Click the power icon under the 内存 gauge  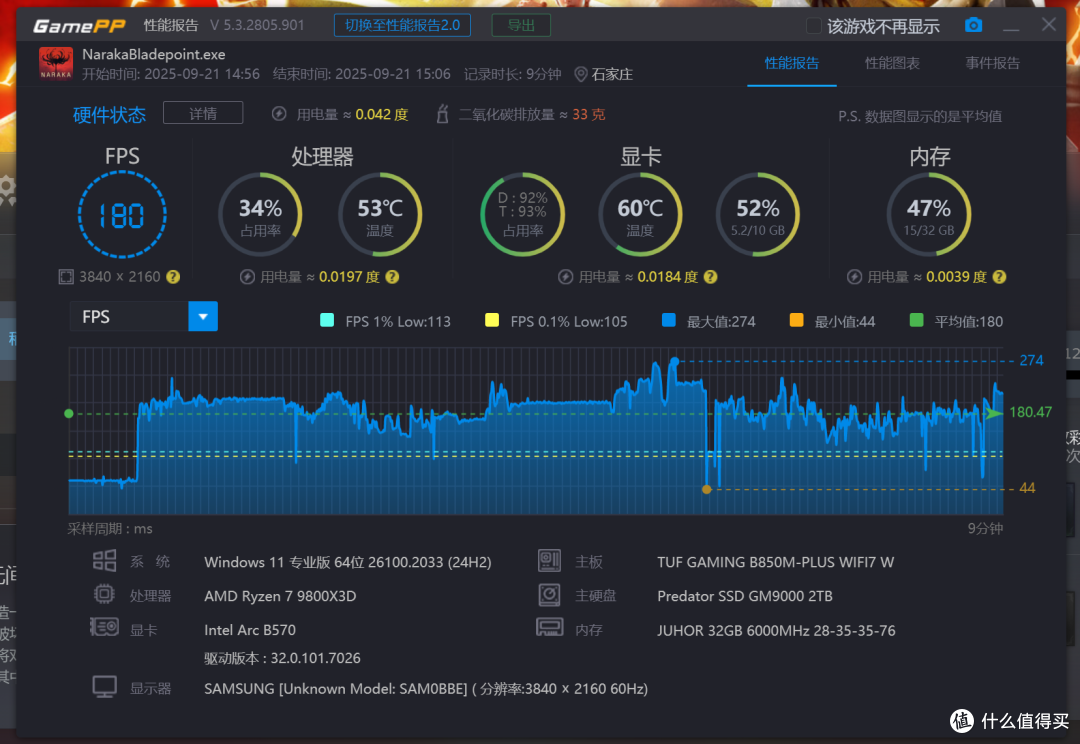pos(854,277)
